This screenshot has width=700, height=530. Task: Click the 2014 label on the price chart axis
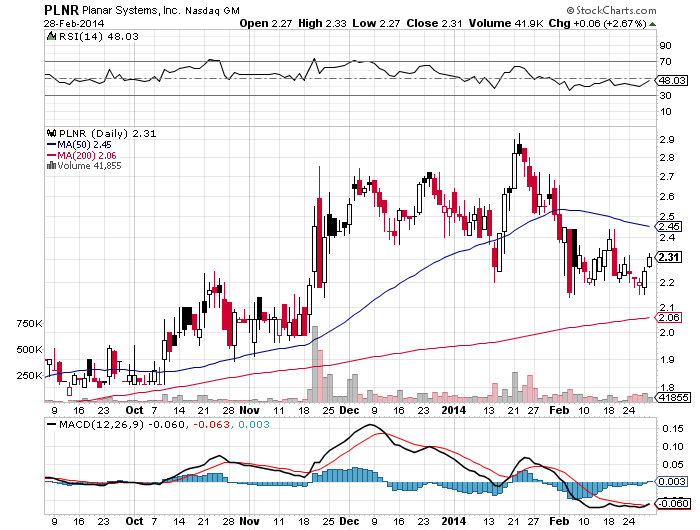pos(454,410)
